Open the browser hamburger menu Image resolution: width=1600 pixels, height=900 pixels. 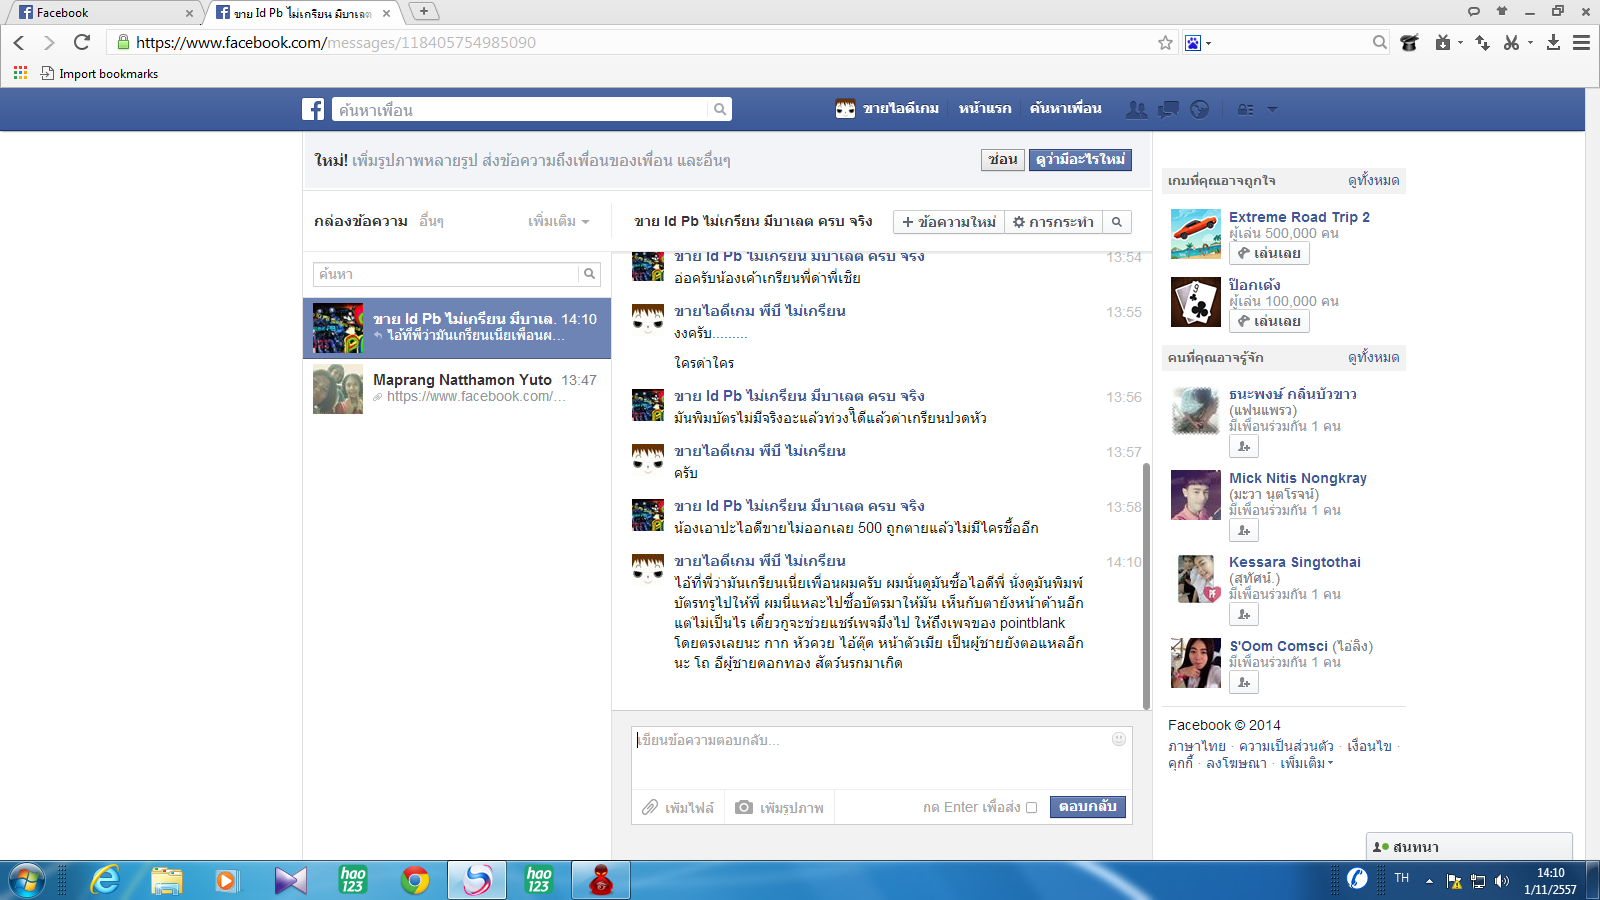click(x=1581, y=42)
